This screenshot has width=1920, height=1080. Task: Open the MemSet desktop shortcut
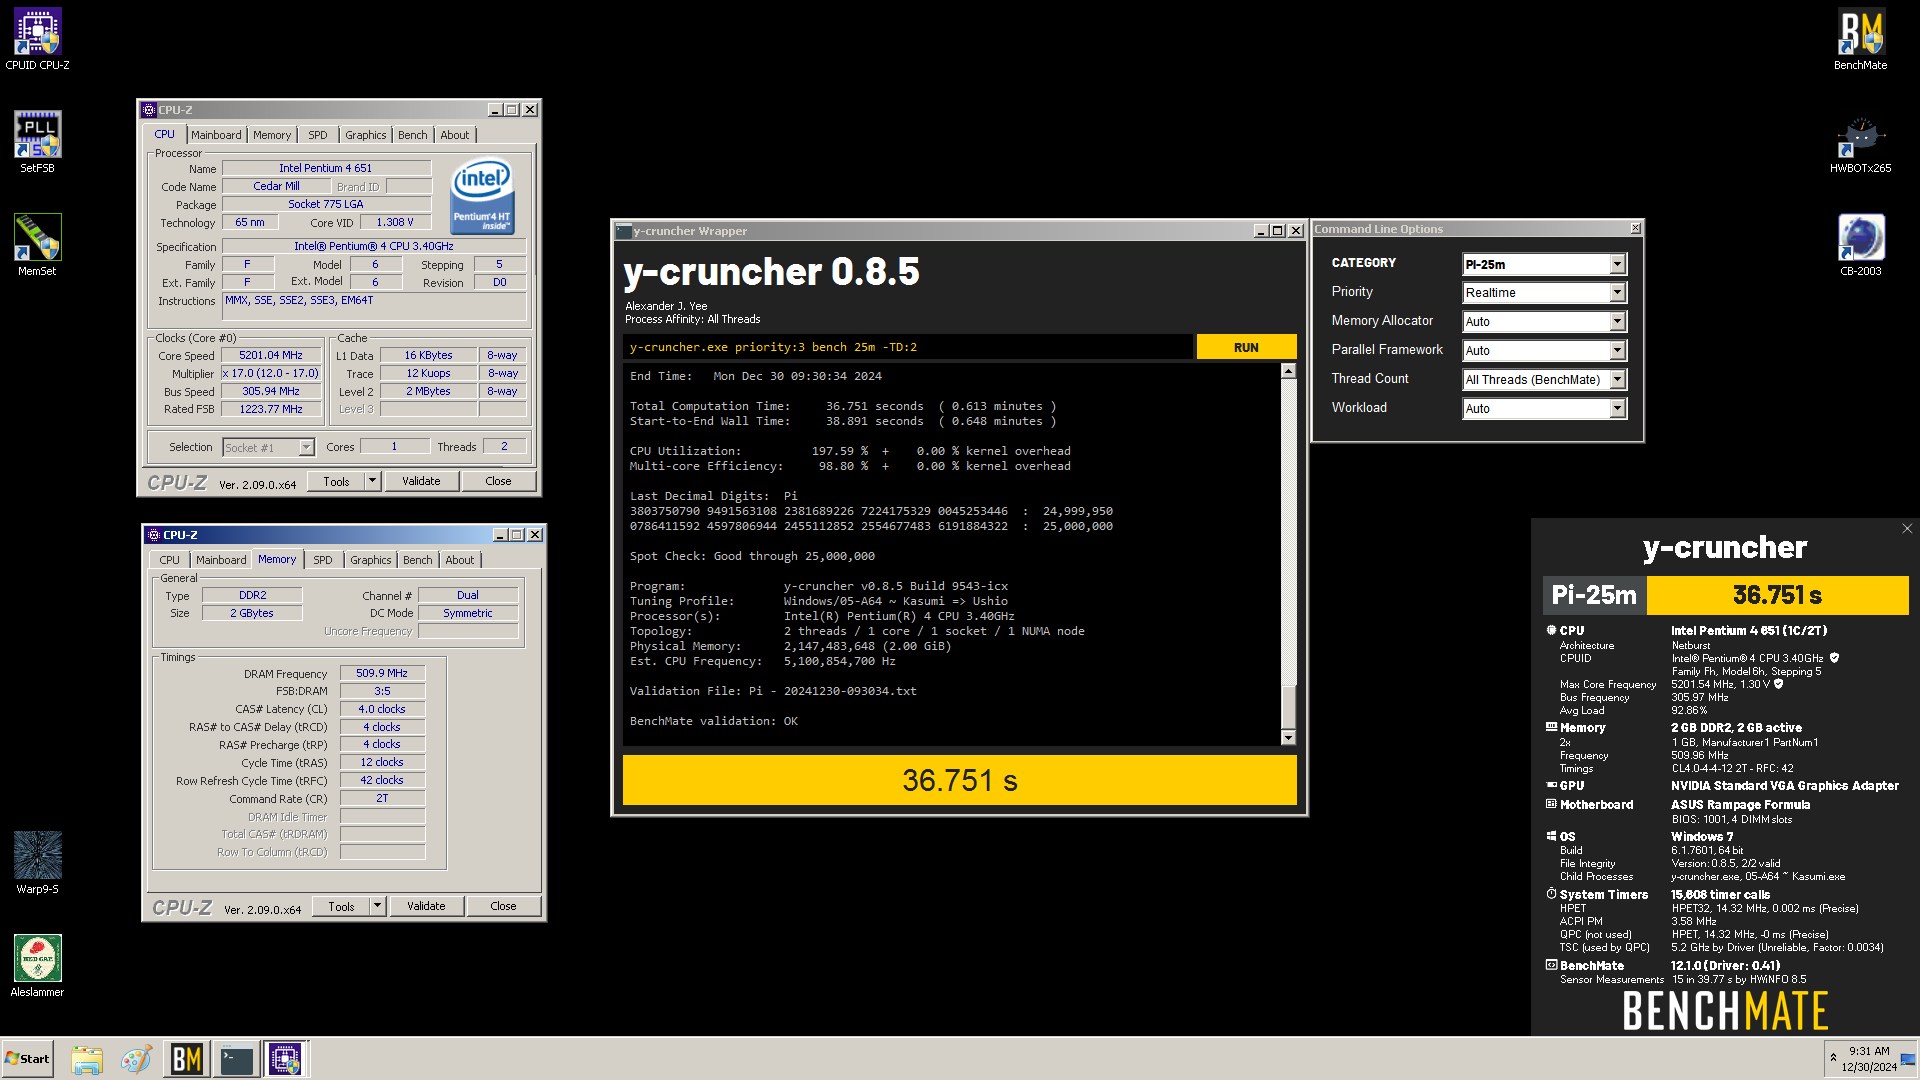click(37, 245)
